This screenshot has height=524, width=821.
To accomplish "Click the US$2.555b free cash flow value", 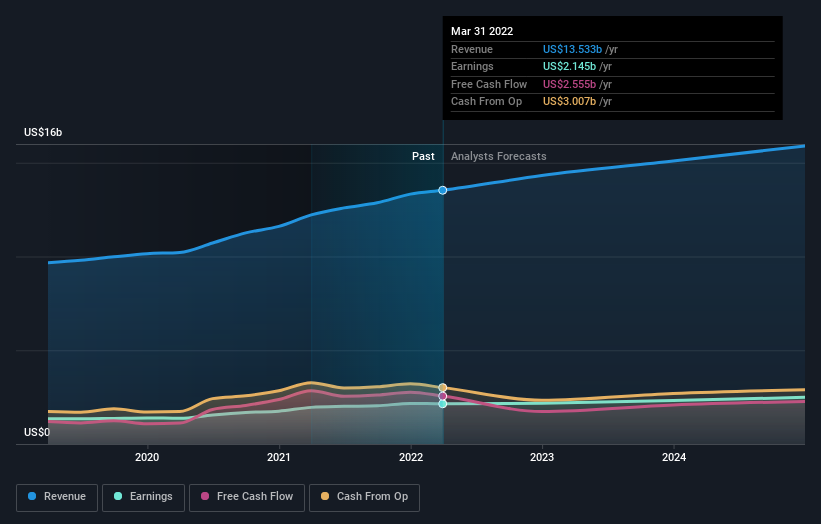I will (569, 84).
